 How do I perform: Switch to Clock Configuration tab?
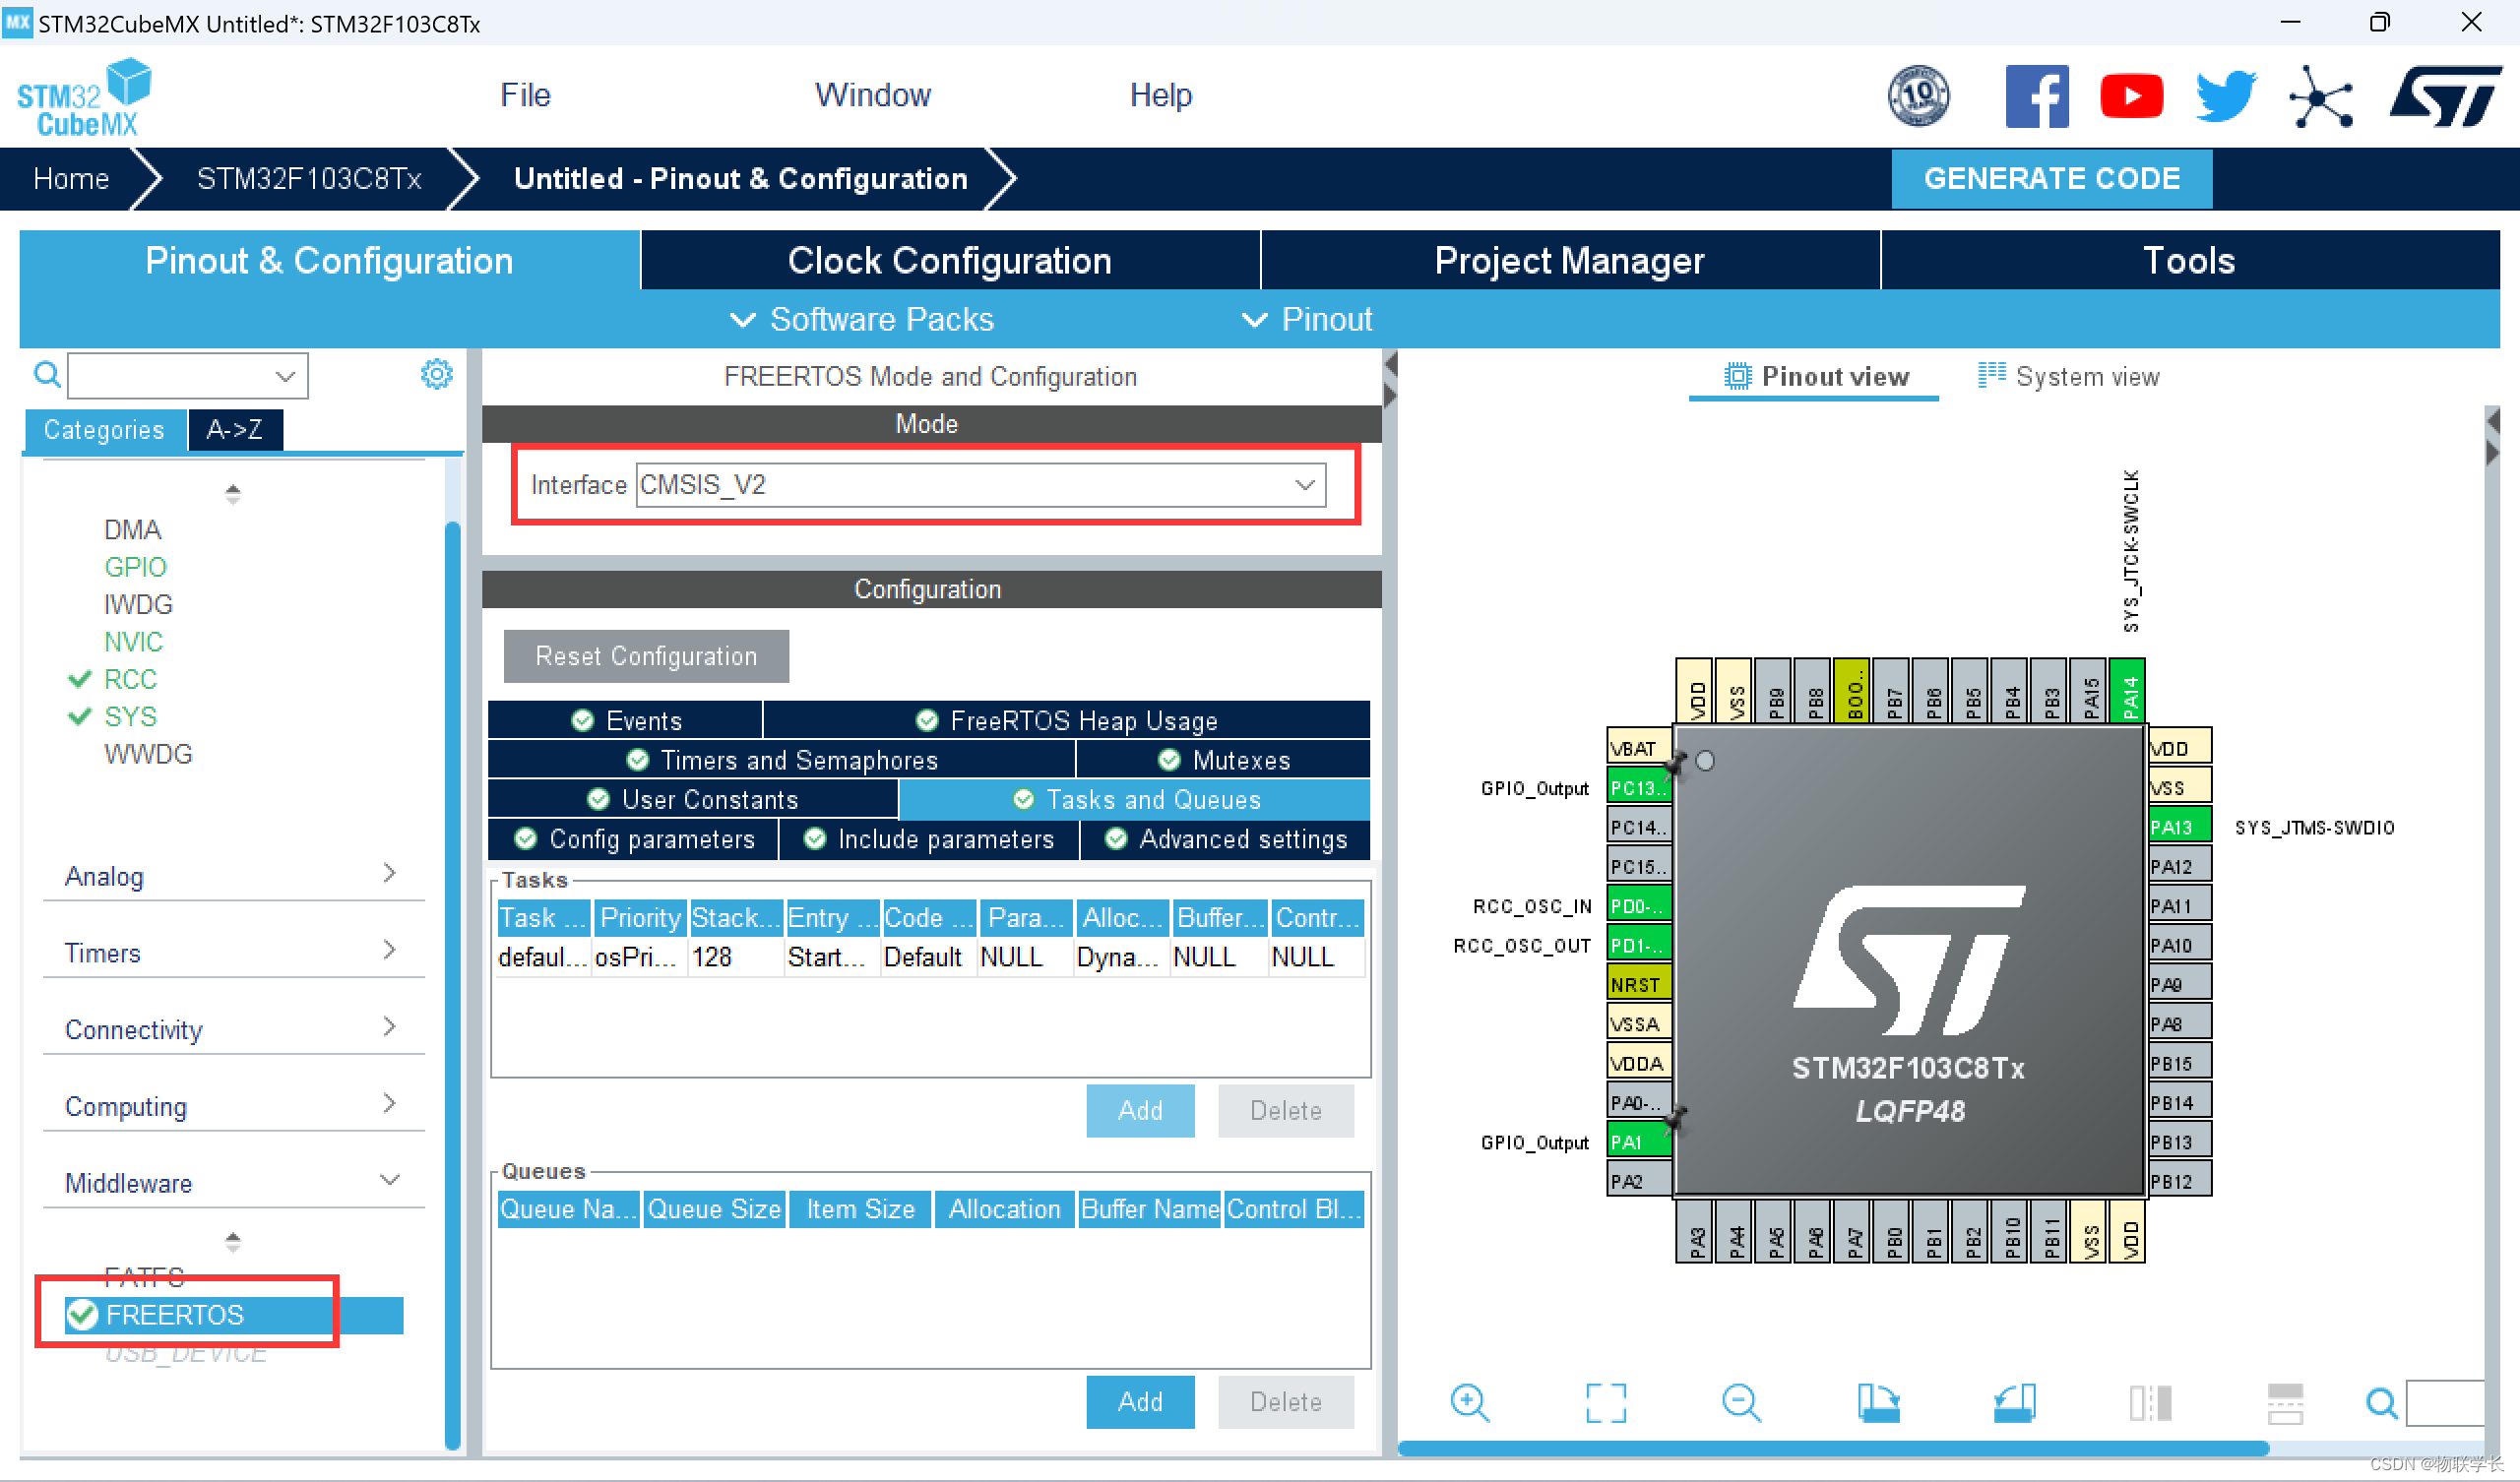tap(948, 260)
